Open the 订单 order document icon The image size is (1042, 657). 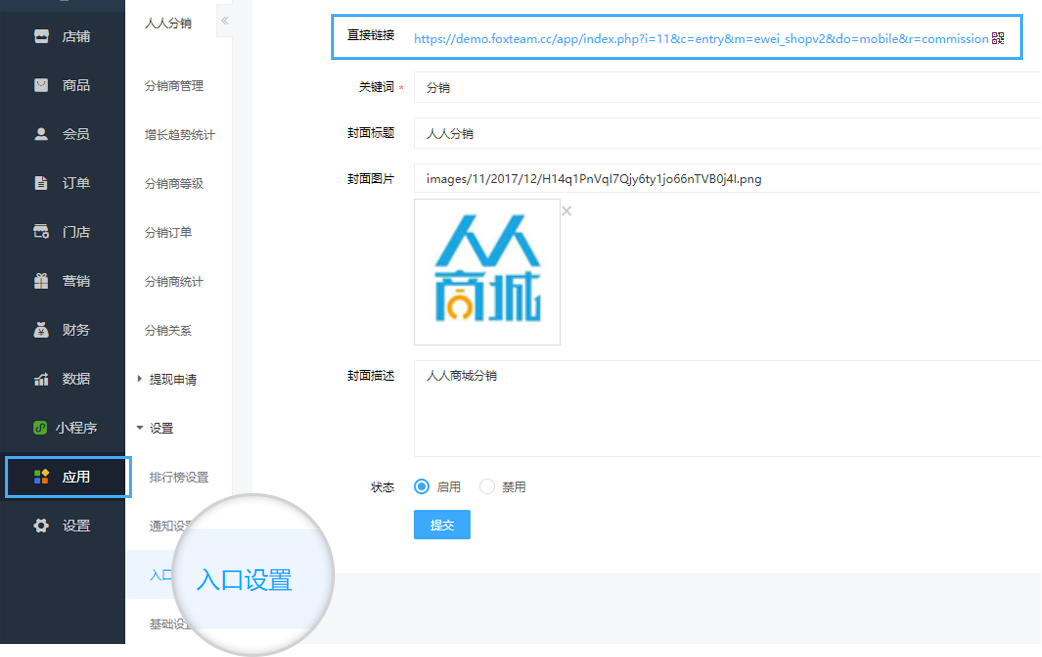(41, 183)
